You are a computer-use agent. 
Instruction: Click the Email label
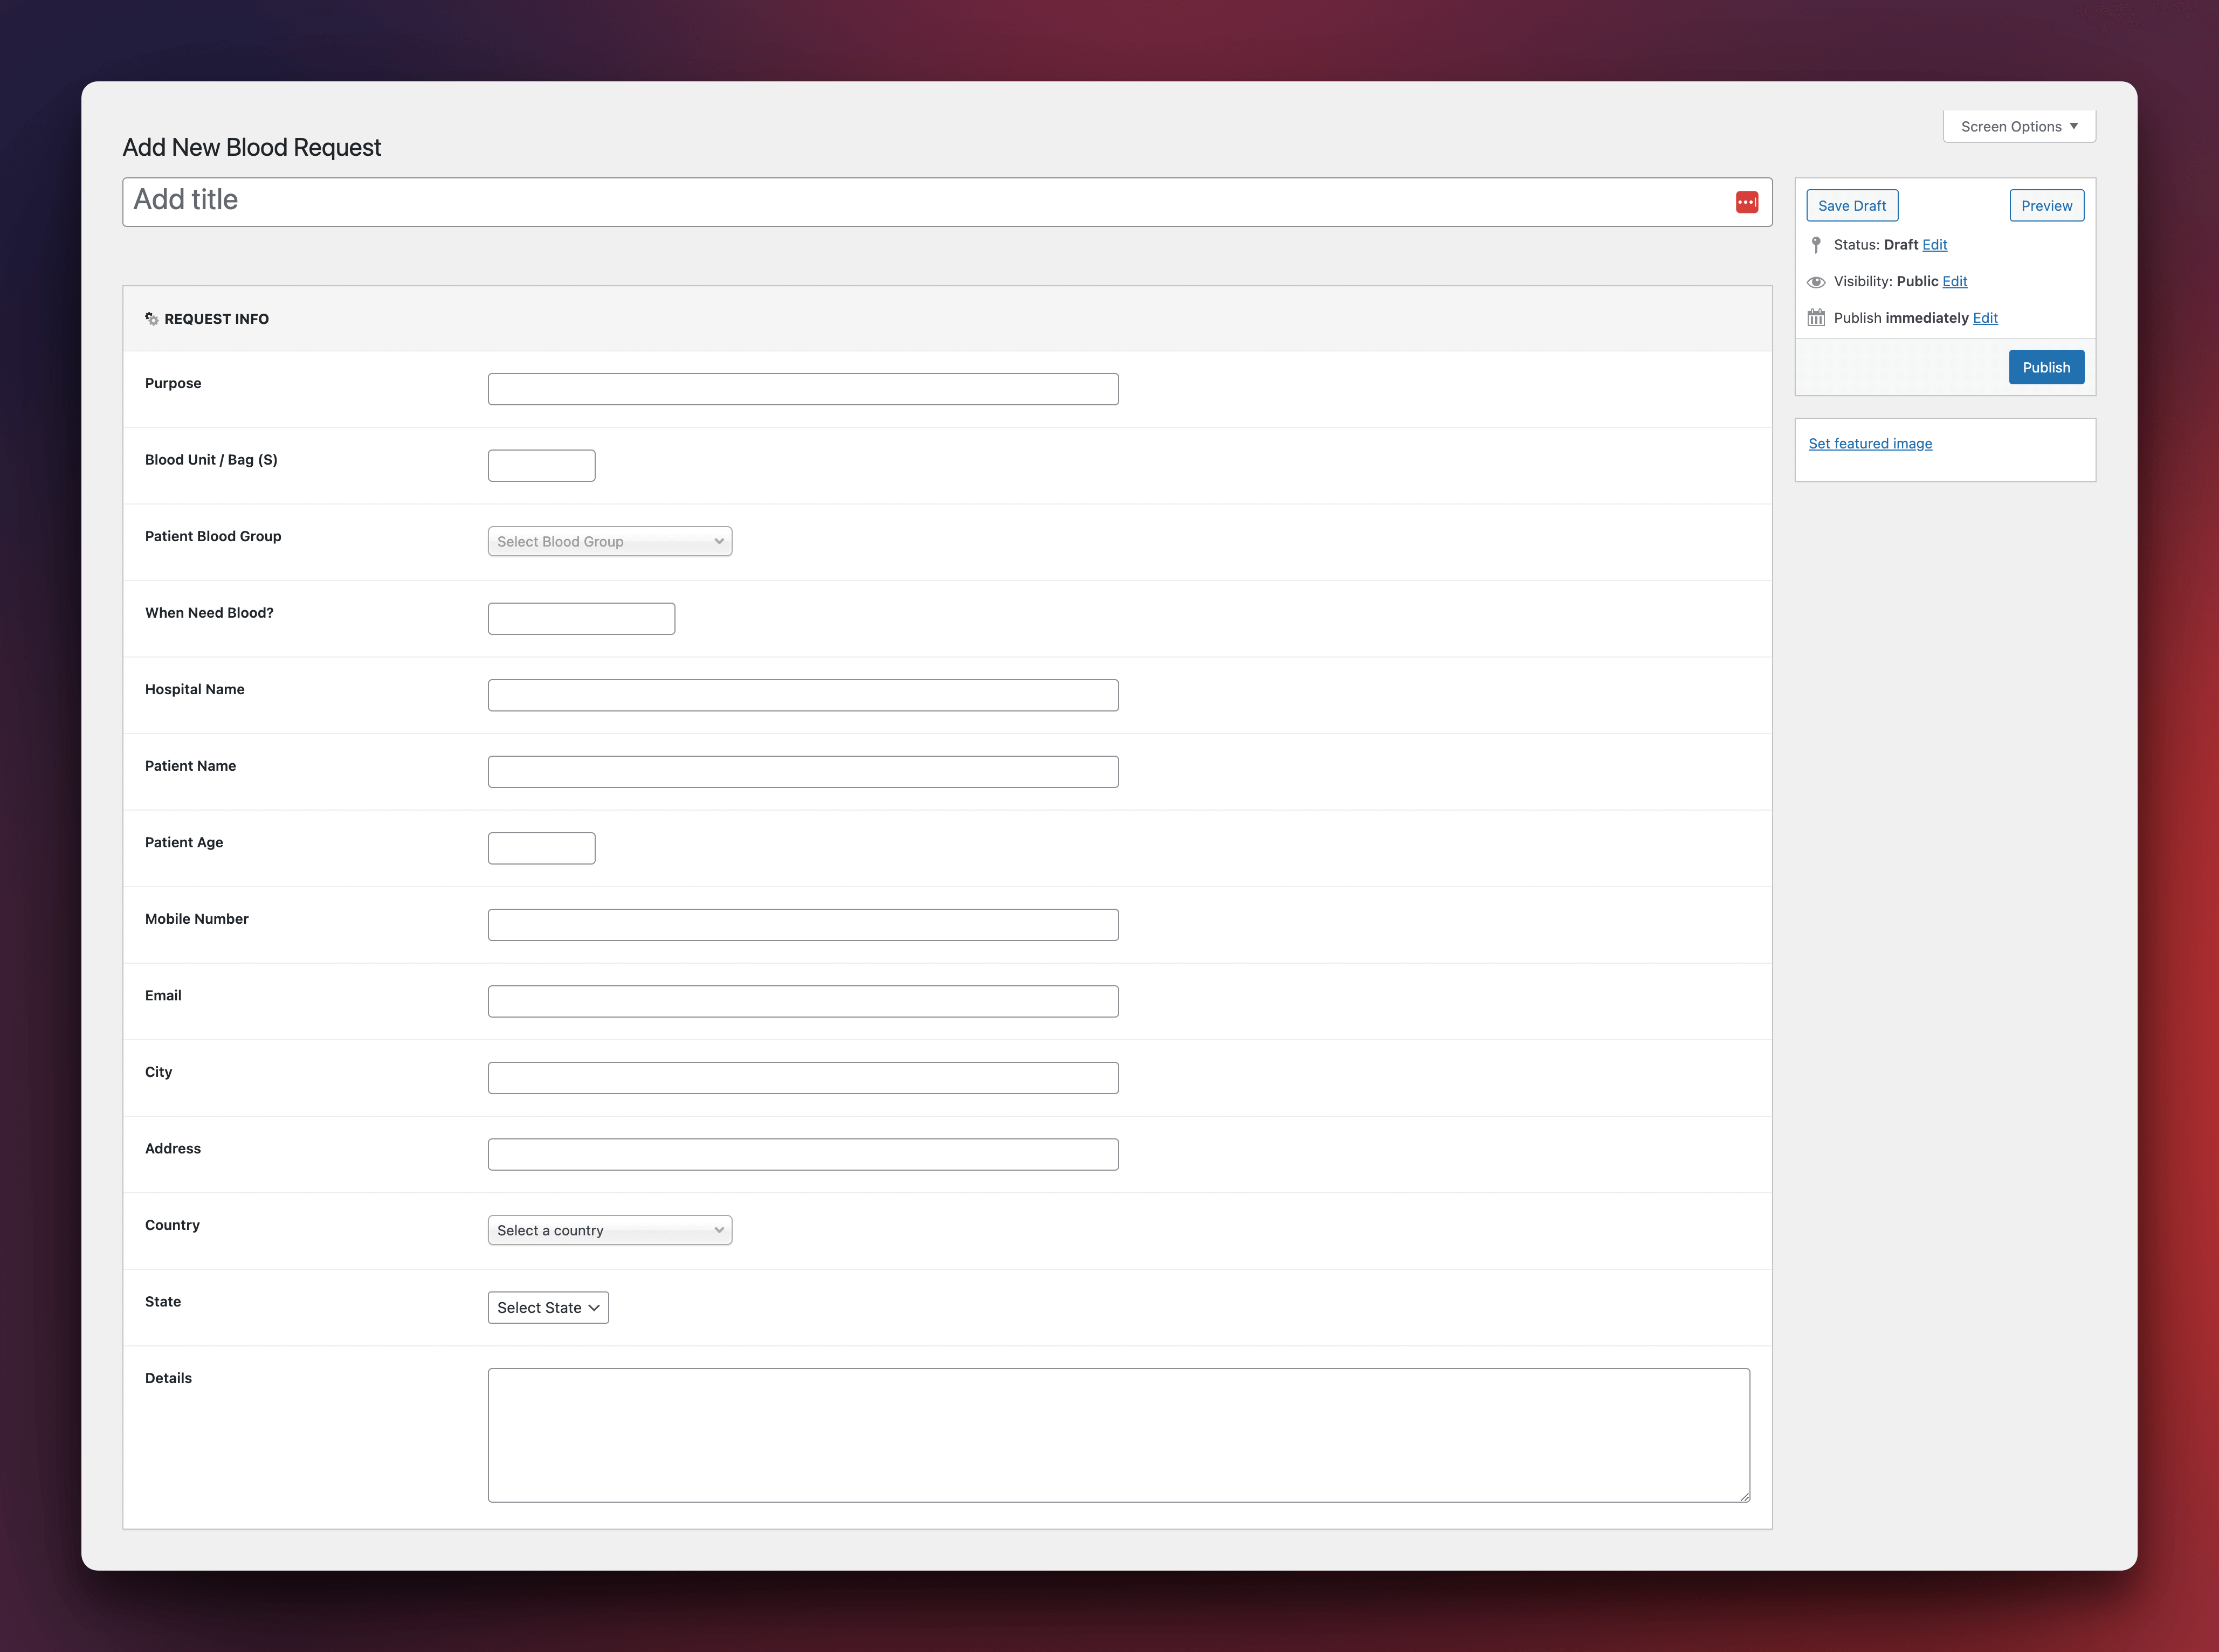click(163, 996)
